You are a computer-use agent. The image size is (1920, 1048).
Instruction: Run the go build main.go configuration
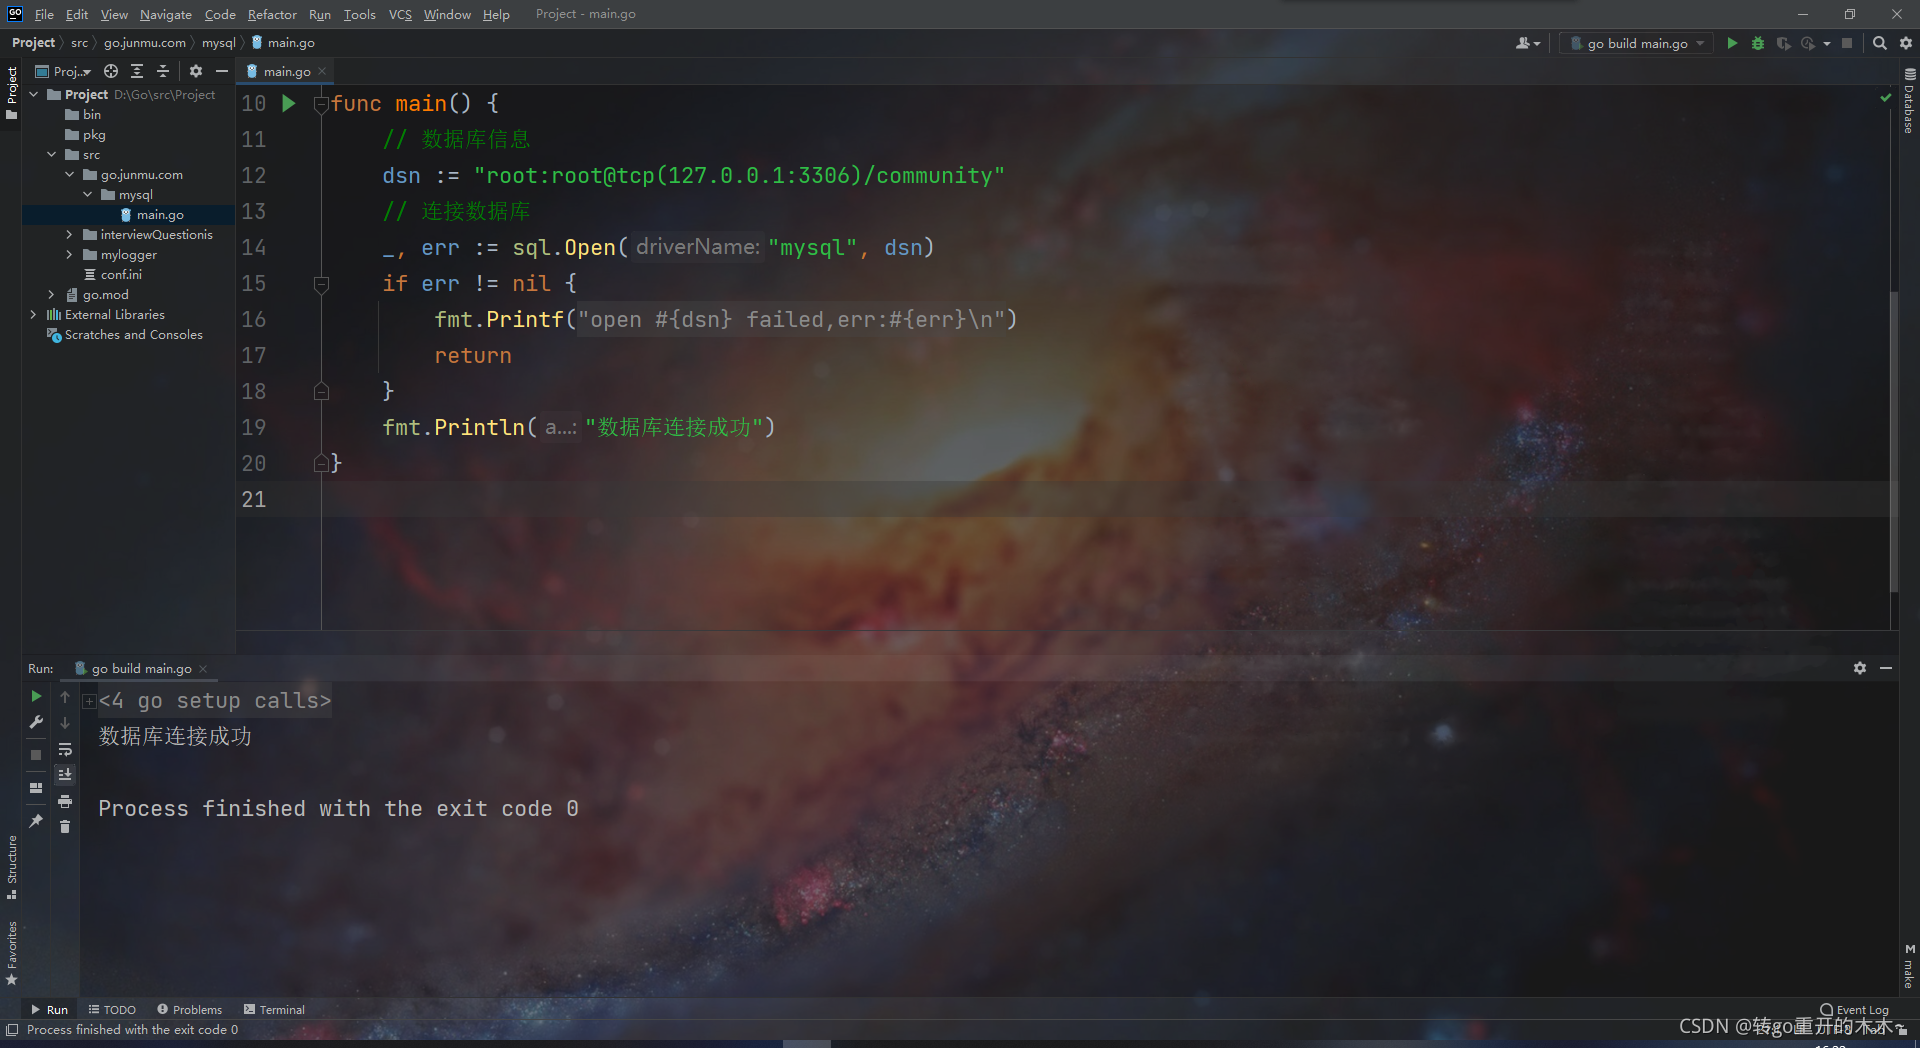[x=1732, y=43]
